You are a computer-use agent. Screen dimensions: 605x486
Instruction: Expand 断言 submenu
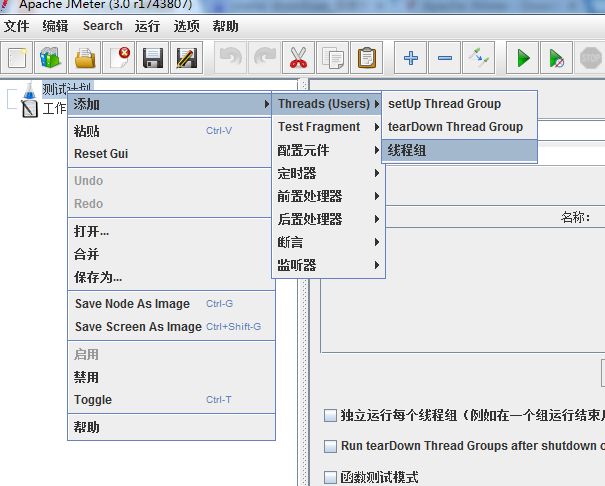coord(328,242)
